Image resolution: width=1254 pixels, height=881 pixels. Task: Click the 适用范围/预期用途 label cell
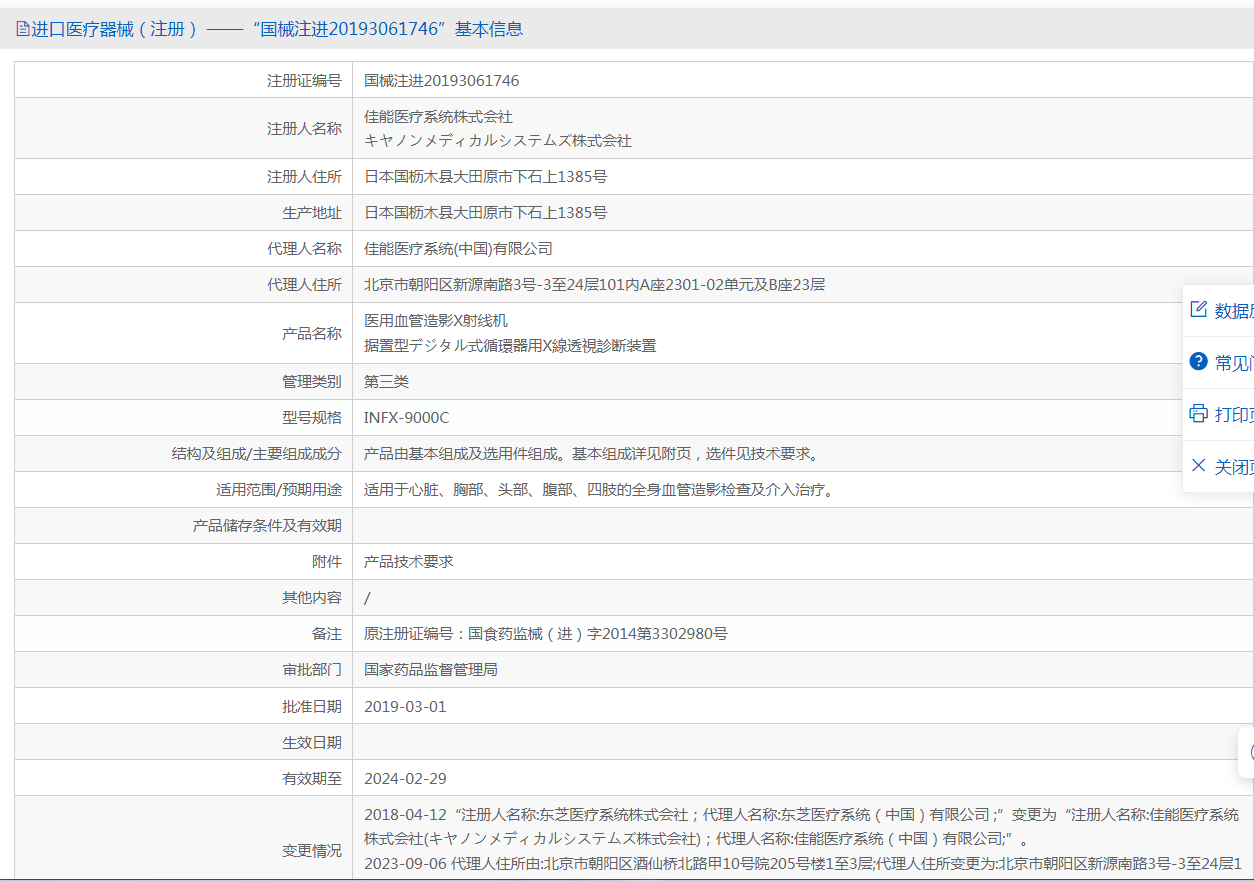tap(183, 489)
